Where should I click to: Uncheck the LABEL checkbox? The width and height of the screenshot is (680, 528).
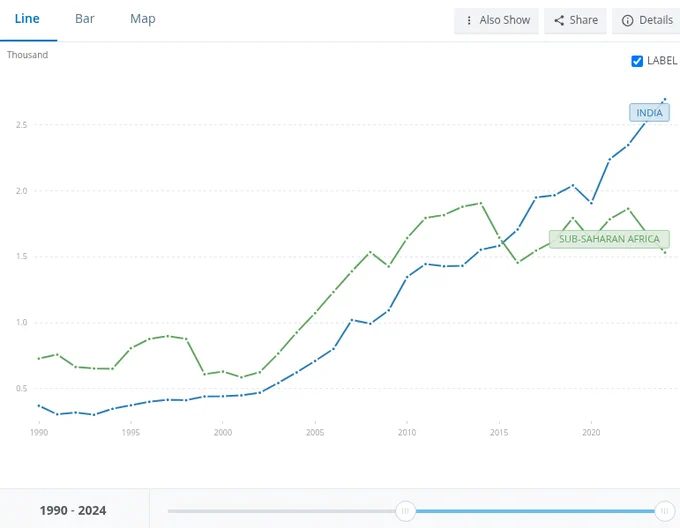637,61
